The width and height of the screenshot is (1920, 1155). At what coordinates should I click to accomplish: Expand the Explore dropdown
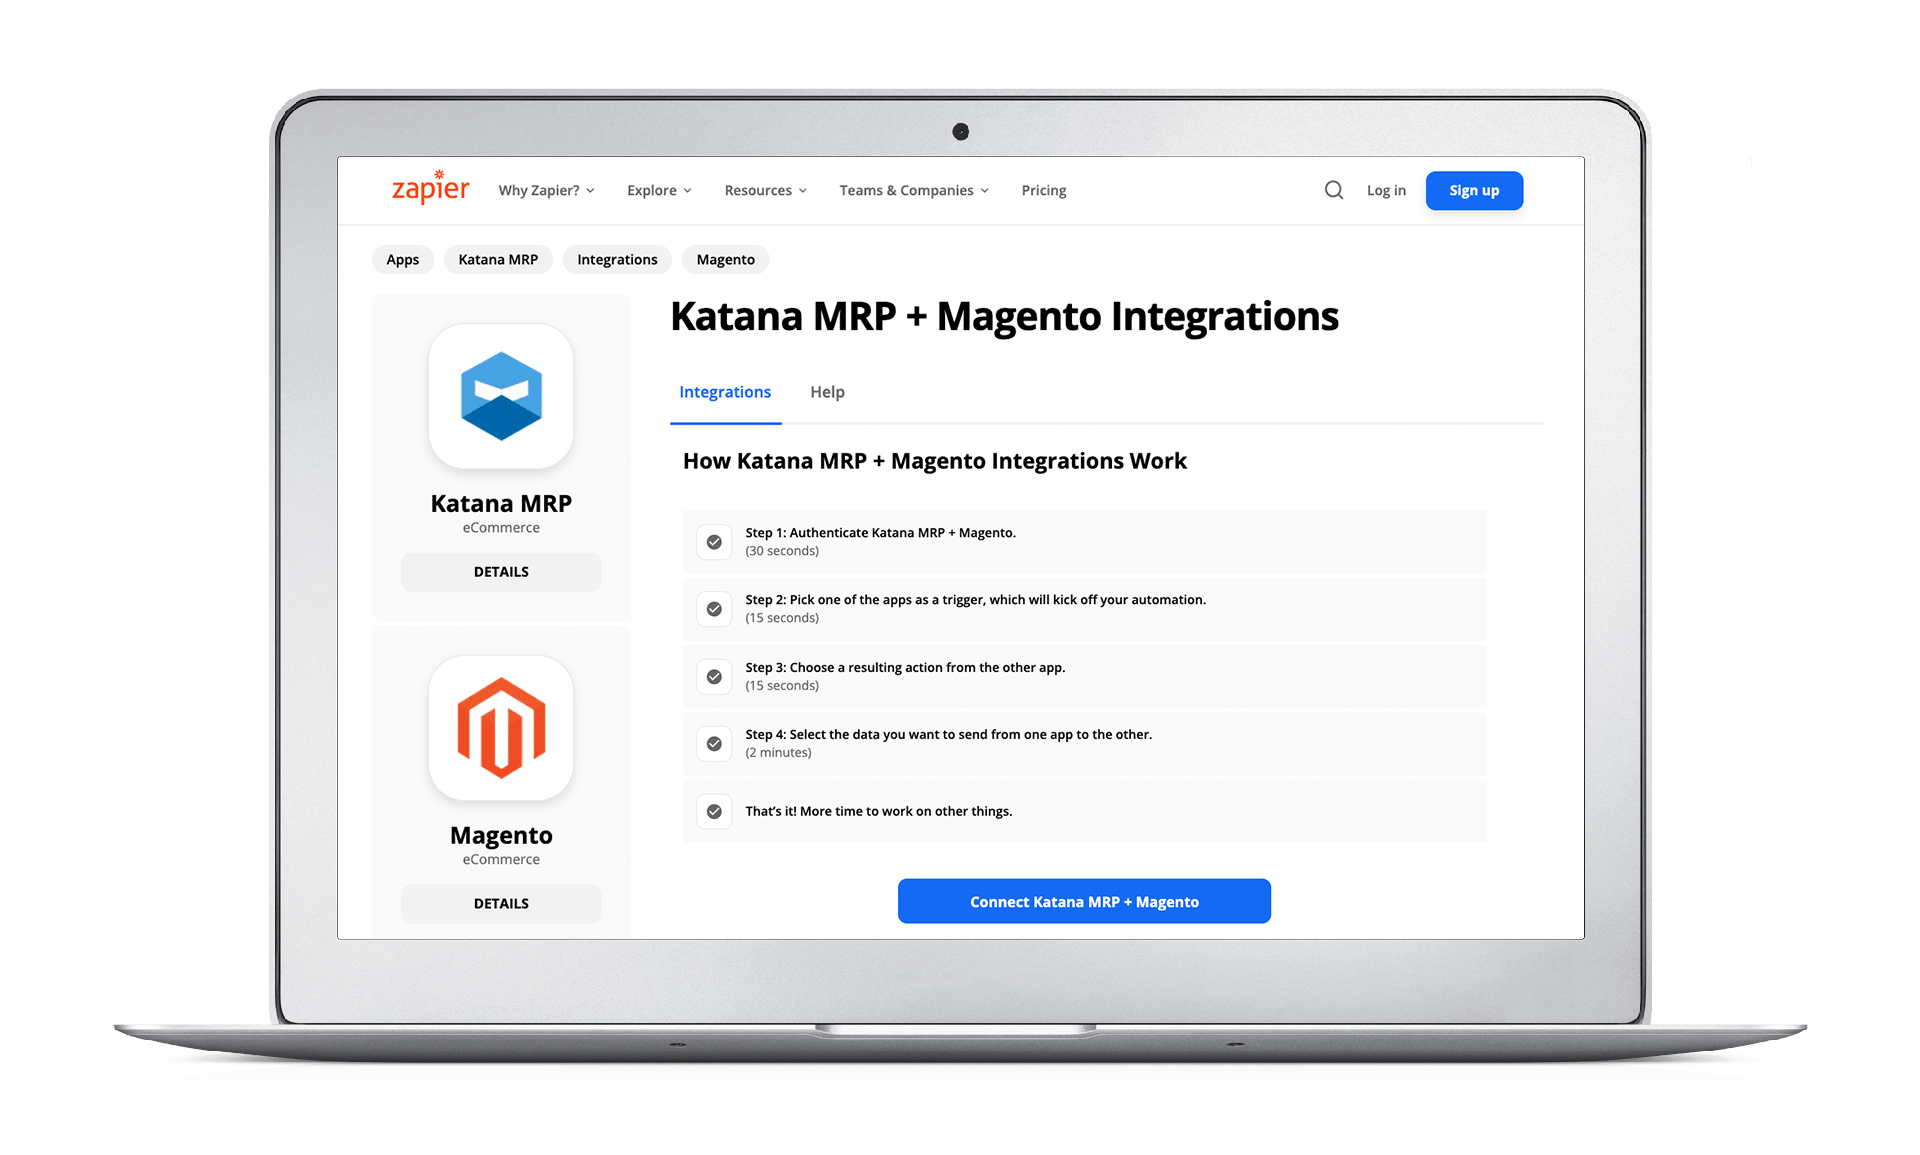[660, 190]
